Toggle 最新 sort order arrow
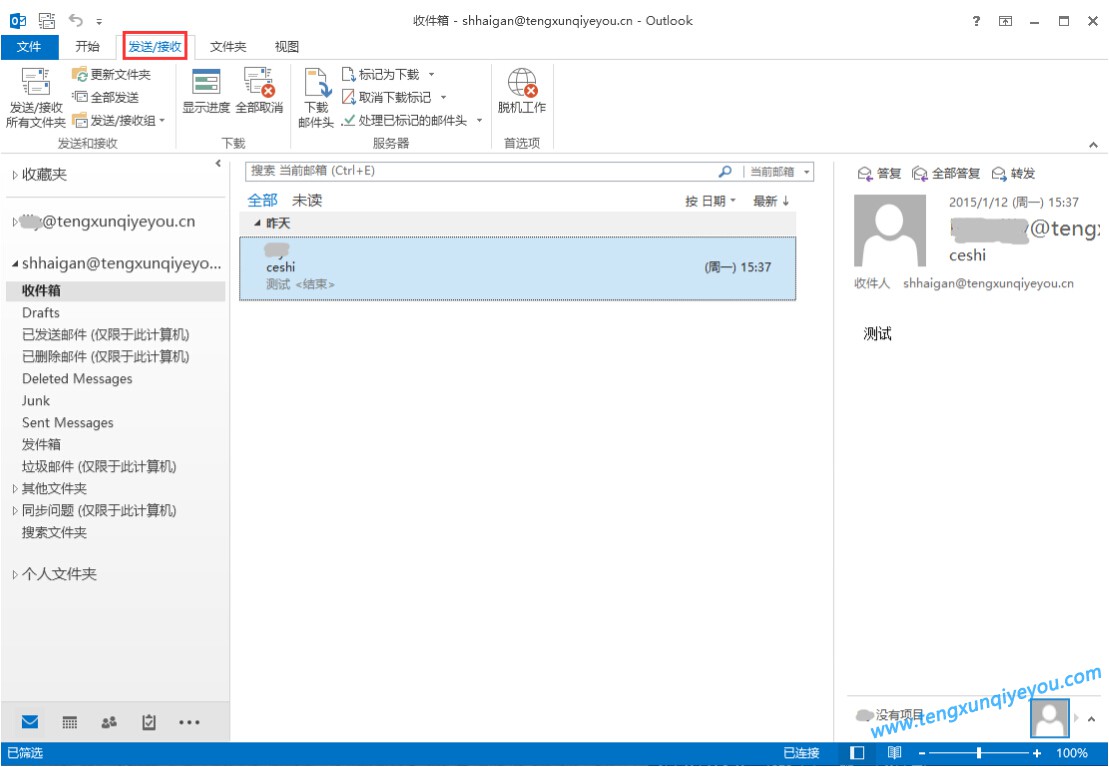The height and width of the screenshot is (767, 1109). click(x=771, y=202)
